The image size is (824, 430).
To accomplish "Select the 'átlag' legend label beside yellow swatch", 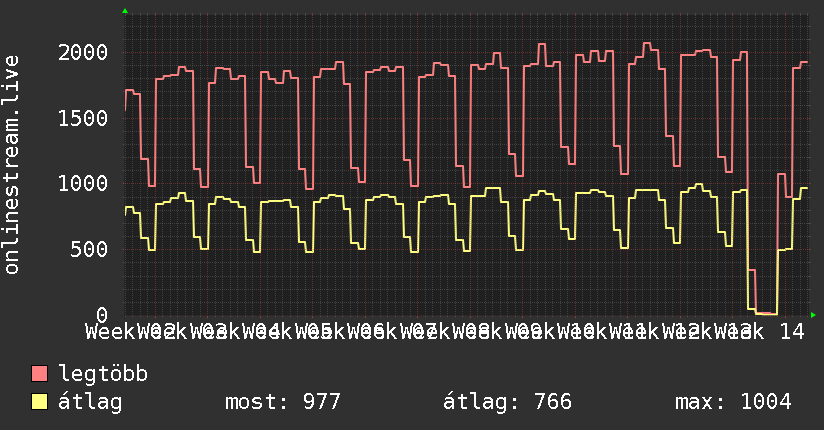I will (90, 402).
